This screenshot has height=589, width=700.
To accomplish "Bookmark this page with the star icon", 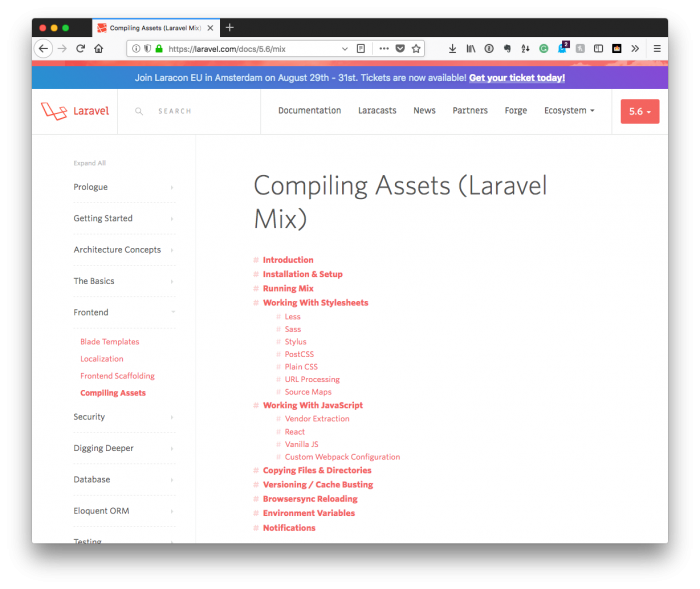I will click(416, 49).
